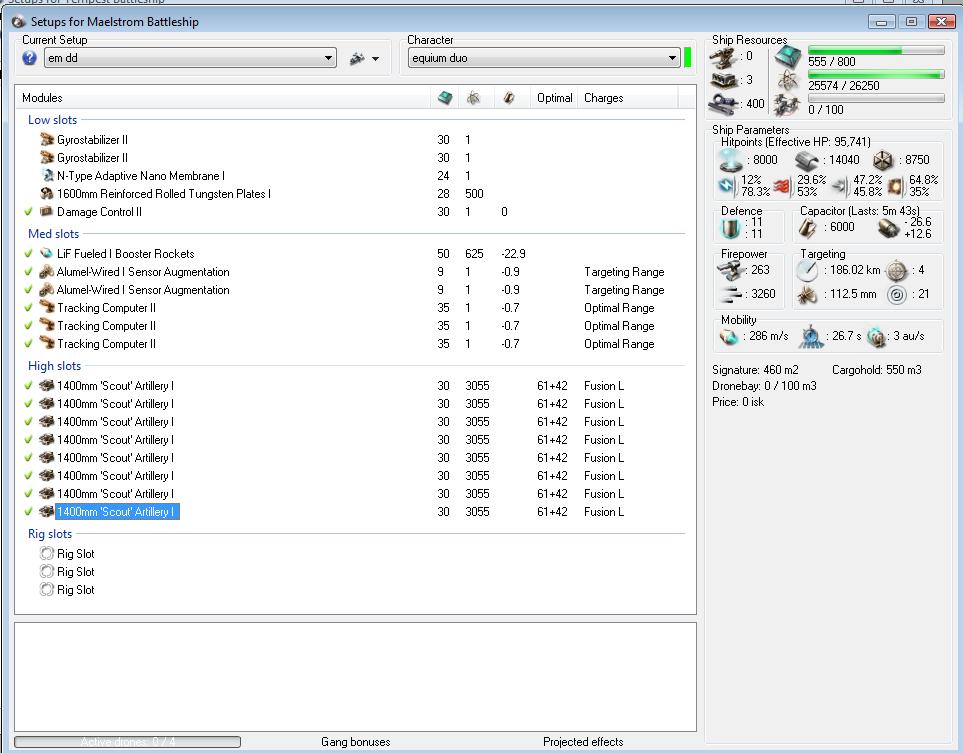Click the capacitor capacity icon showing 6000
The height and width of the screenshot is (753, 963).
pyautogui.click(x=807, y=228)
